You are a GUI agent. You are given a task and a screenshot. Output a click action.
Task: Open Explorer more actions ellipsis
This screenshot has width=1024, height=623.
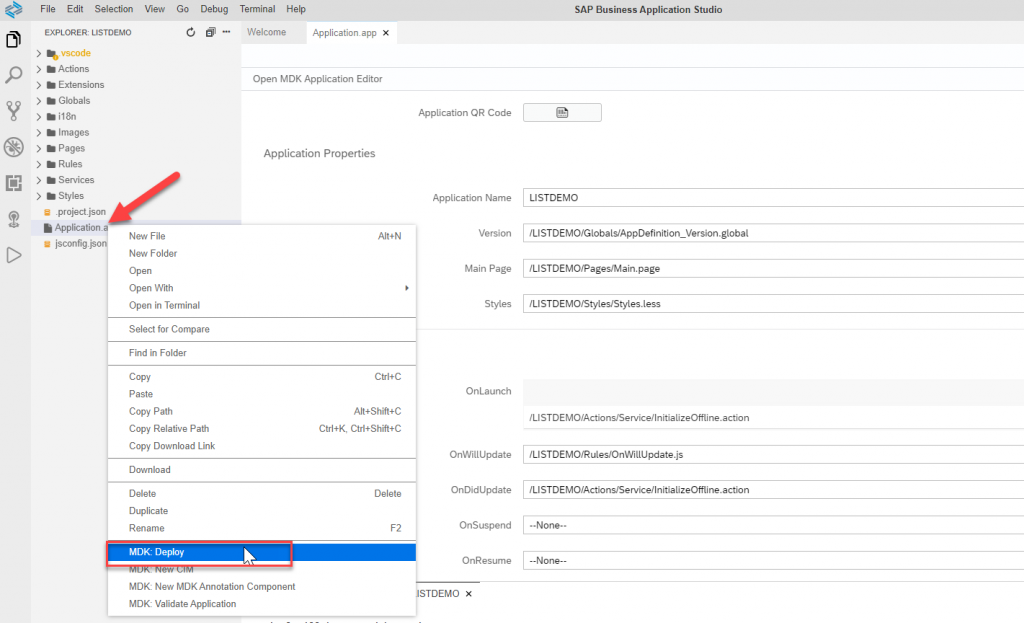pos(226,32)
